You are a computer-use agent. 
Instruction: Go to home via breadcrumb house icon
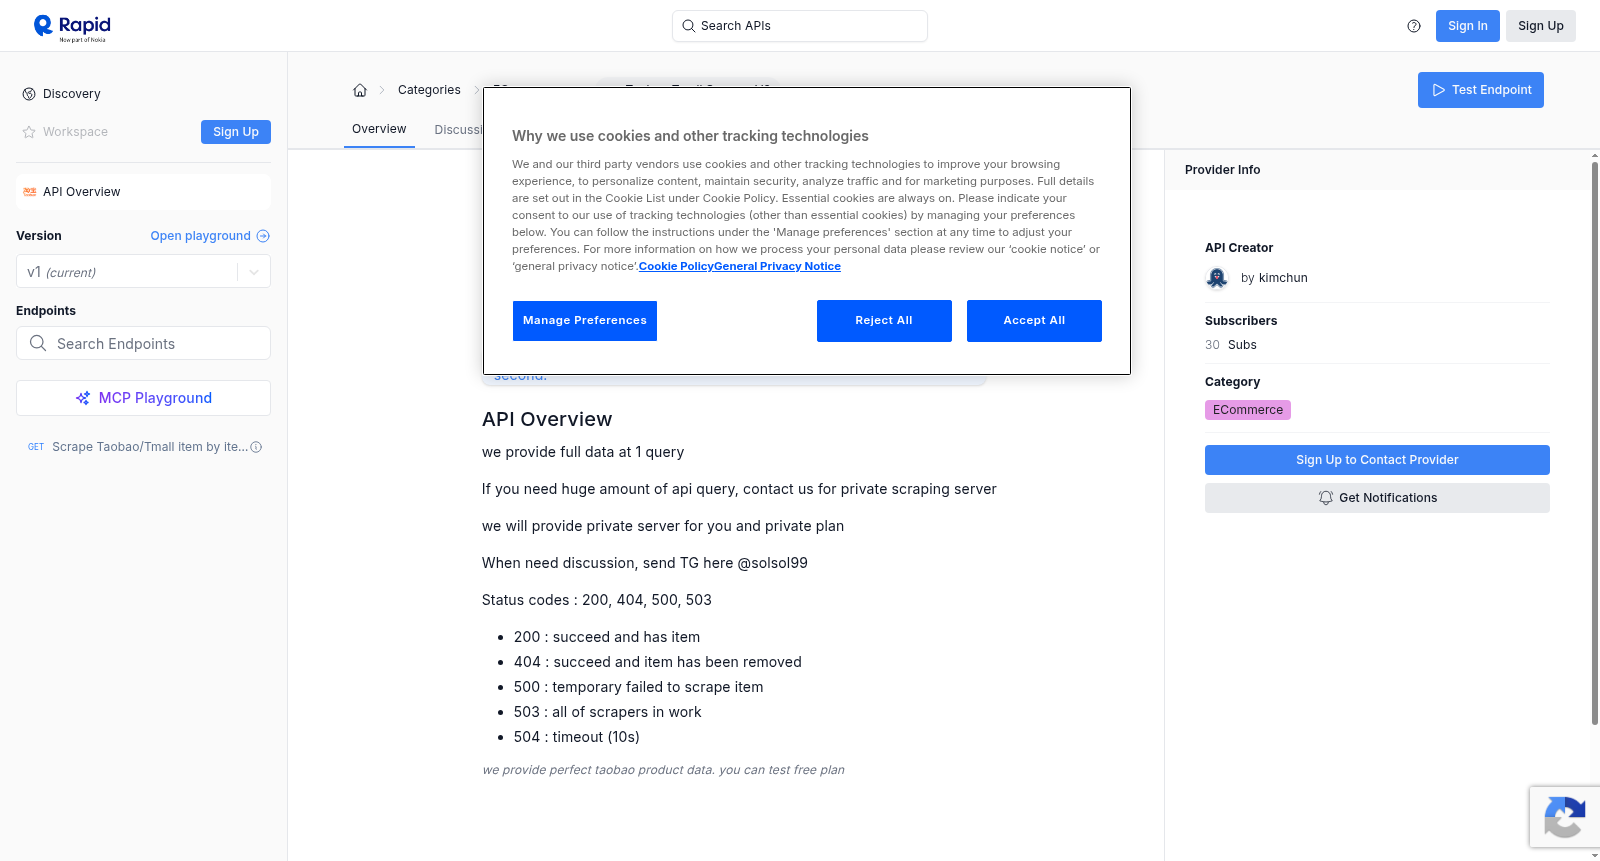click(x=360, y=90)
